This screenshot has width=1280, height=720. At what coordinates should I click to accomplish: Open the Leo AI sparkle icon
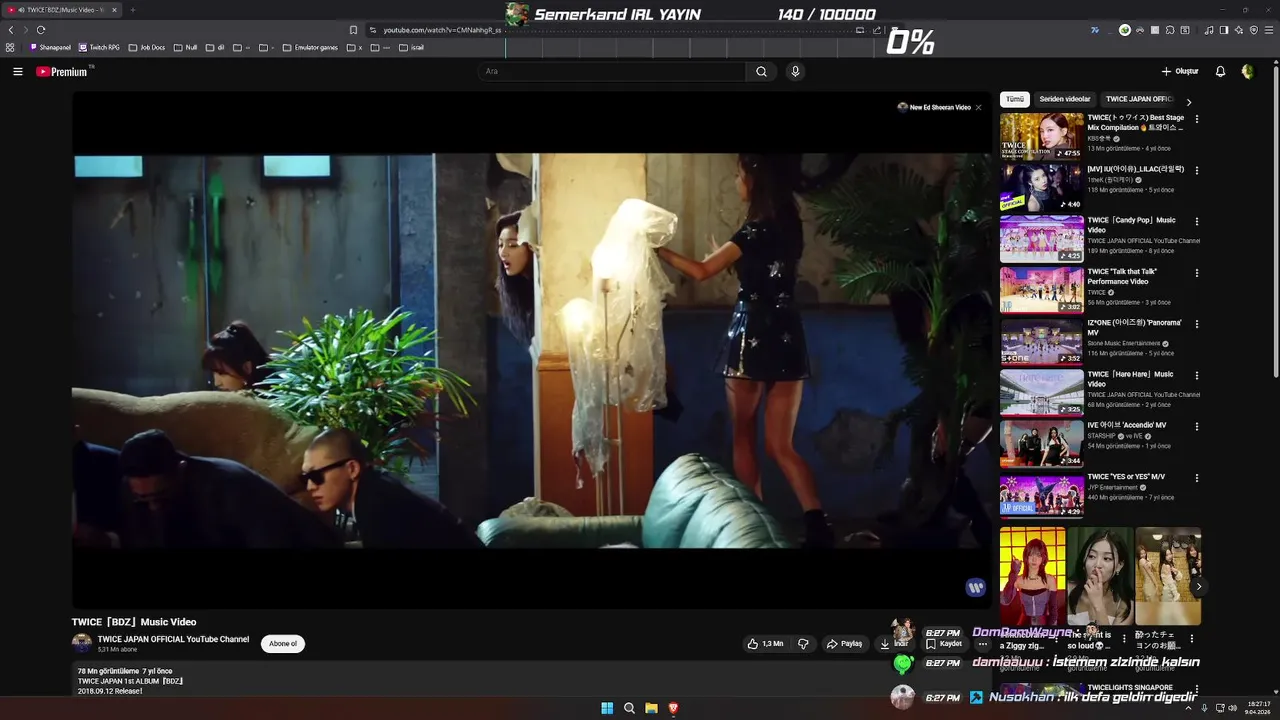click(1239, 30)
